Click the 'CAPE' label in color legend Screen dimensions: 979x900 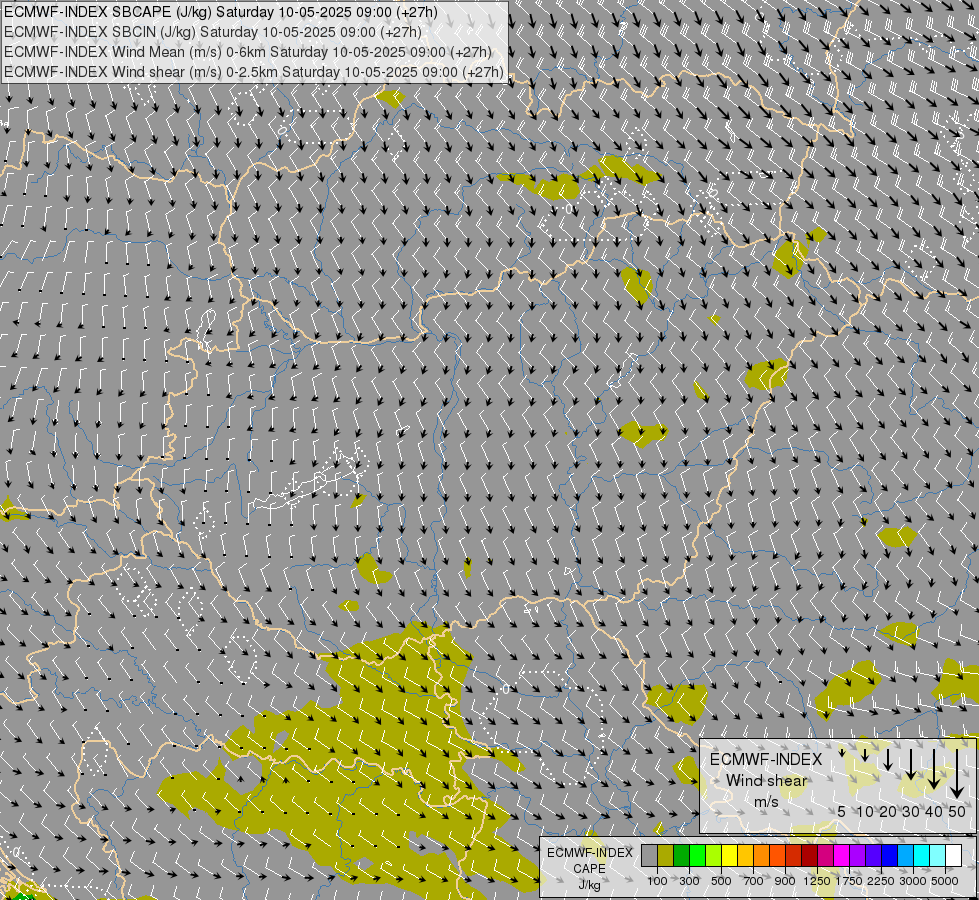tap(590, 868)
